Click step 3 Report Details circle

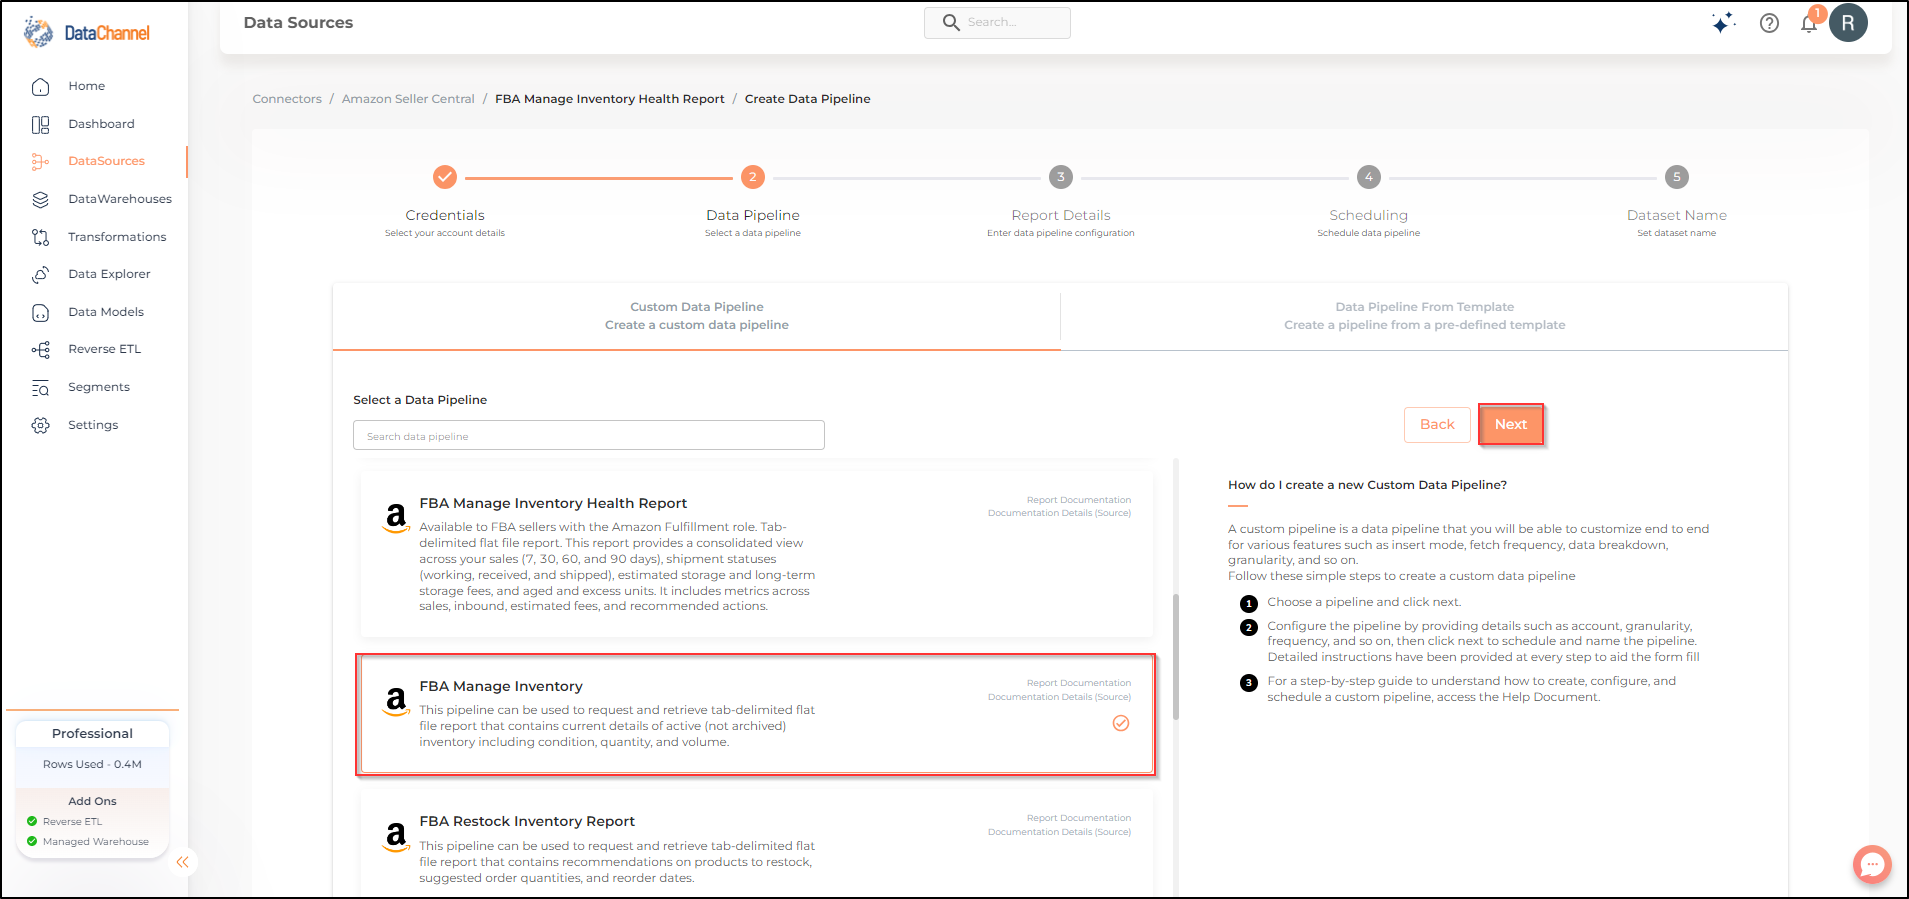[1061, 177]
